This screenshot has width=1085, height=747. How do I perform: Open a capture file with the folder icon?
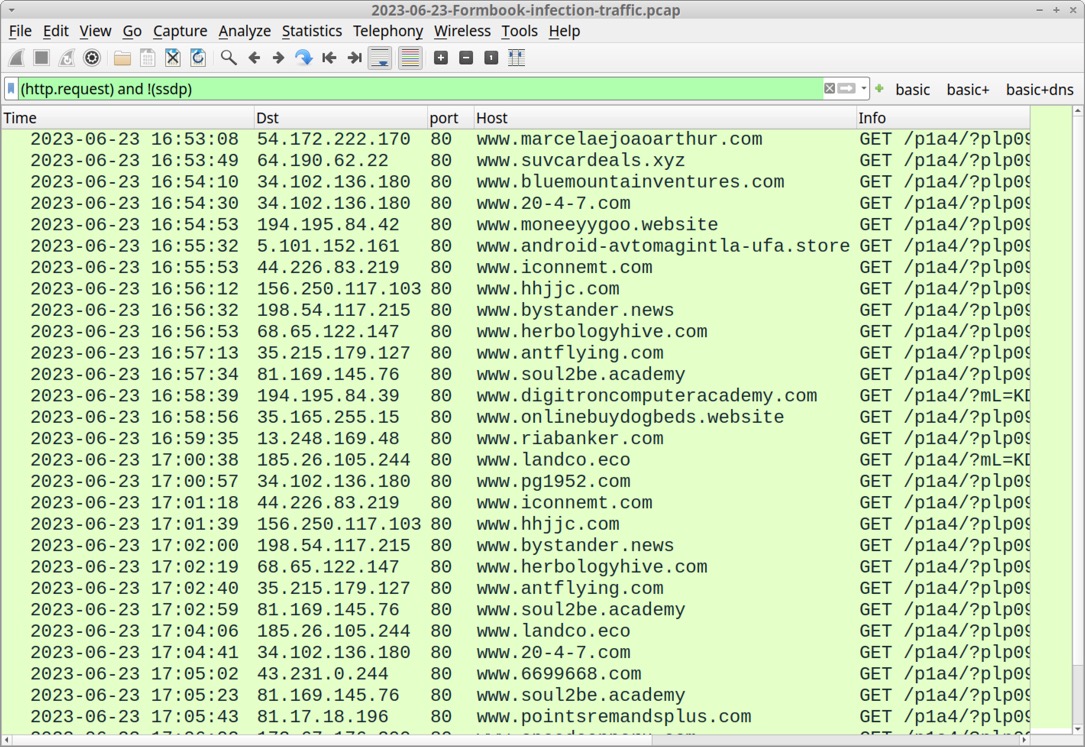pyautogui.click(x=122, y=58)
